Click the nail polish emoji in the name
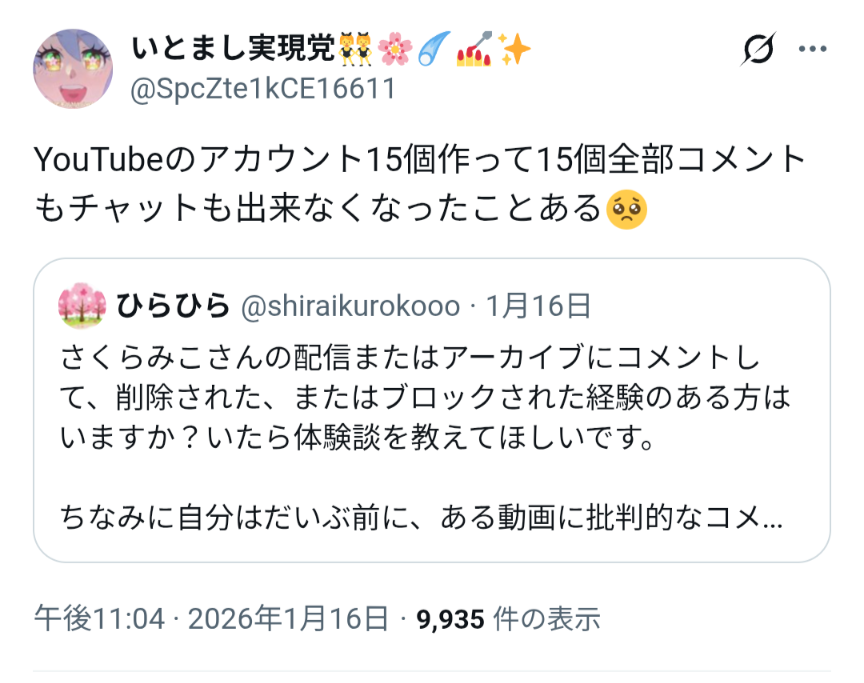Image resolution: width=864 pixels, height=683 pixels. (x=478, y=49)
